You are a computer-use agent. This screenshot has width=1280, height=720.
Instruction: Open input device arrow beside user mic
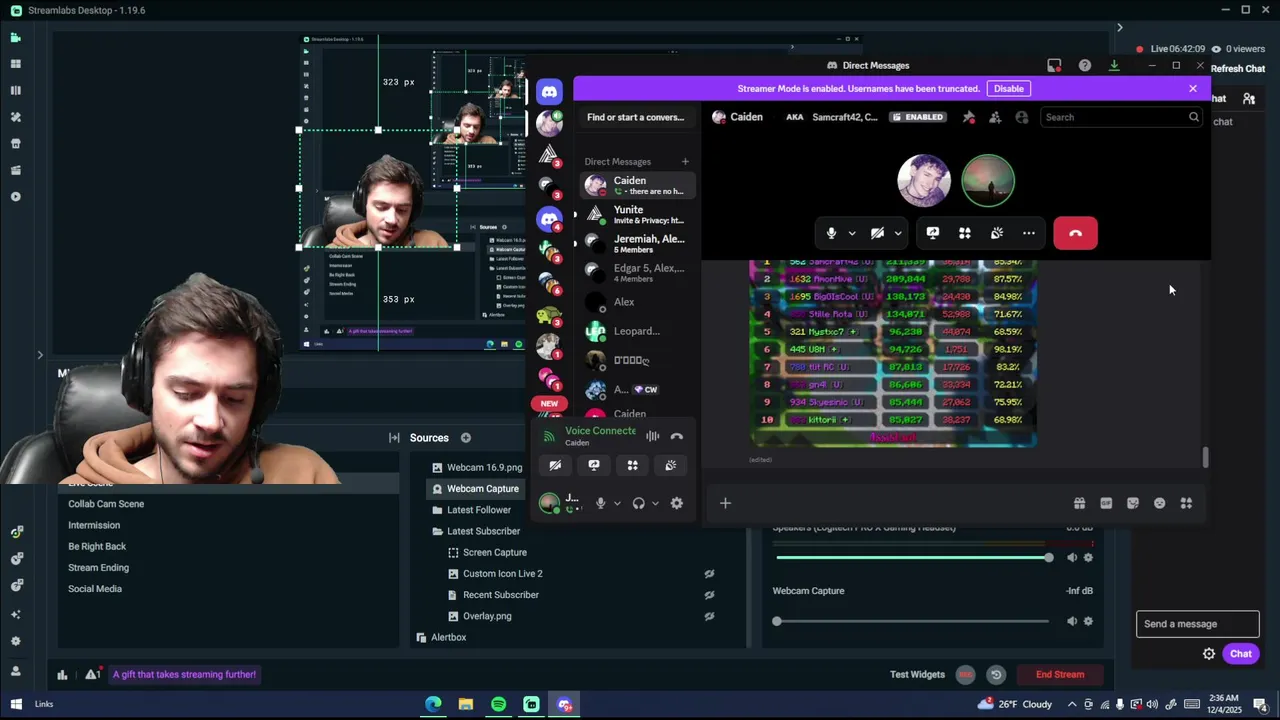coord(617,503)
